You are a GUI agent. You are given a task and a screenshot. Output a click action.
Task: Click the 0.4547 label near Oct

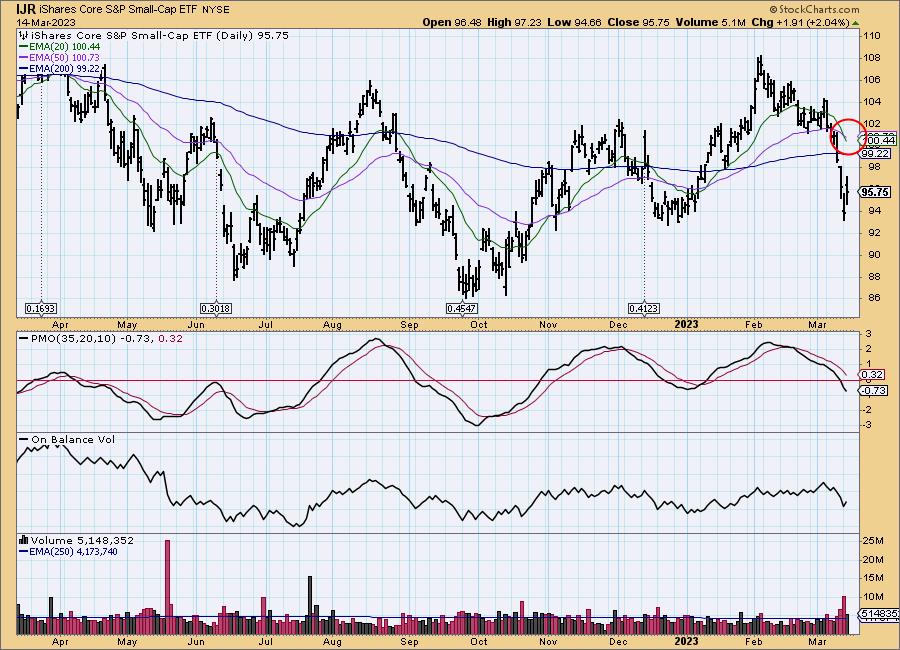click(461, 309)
